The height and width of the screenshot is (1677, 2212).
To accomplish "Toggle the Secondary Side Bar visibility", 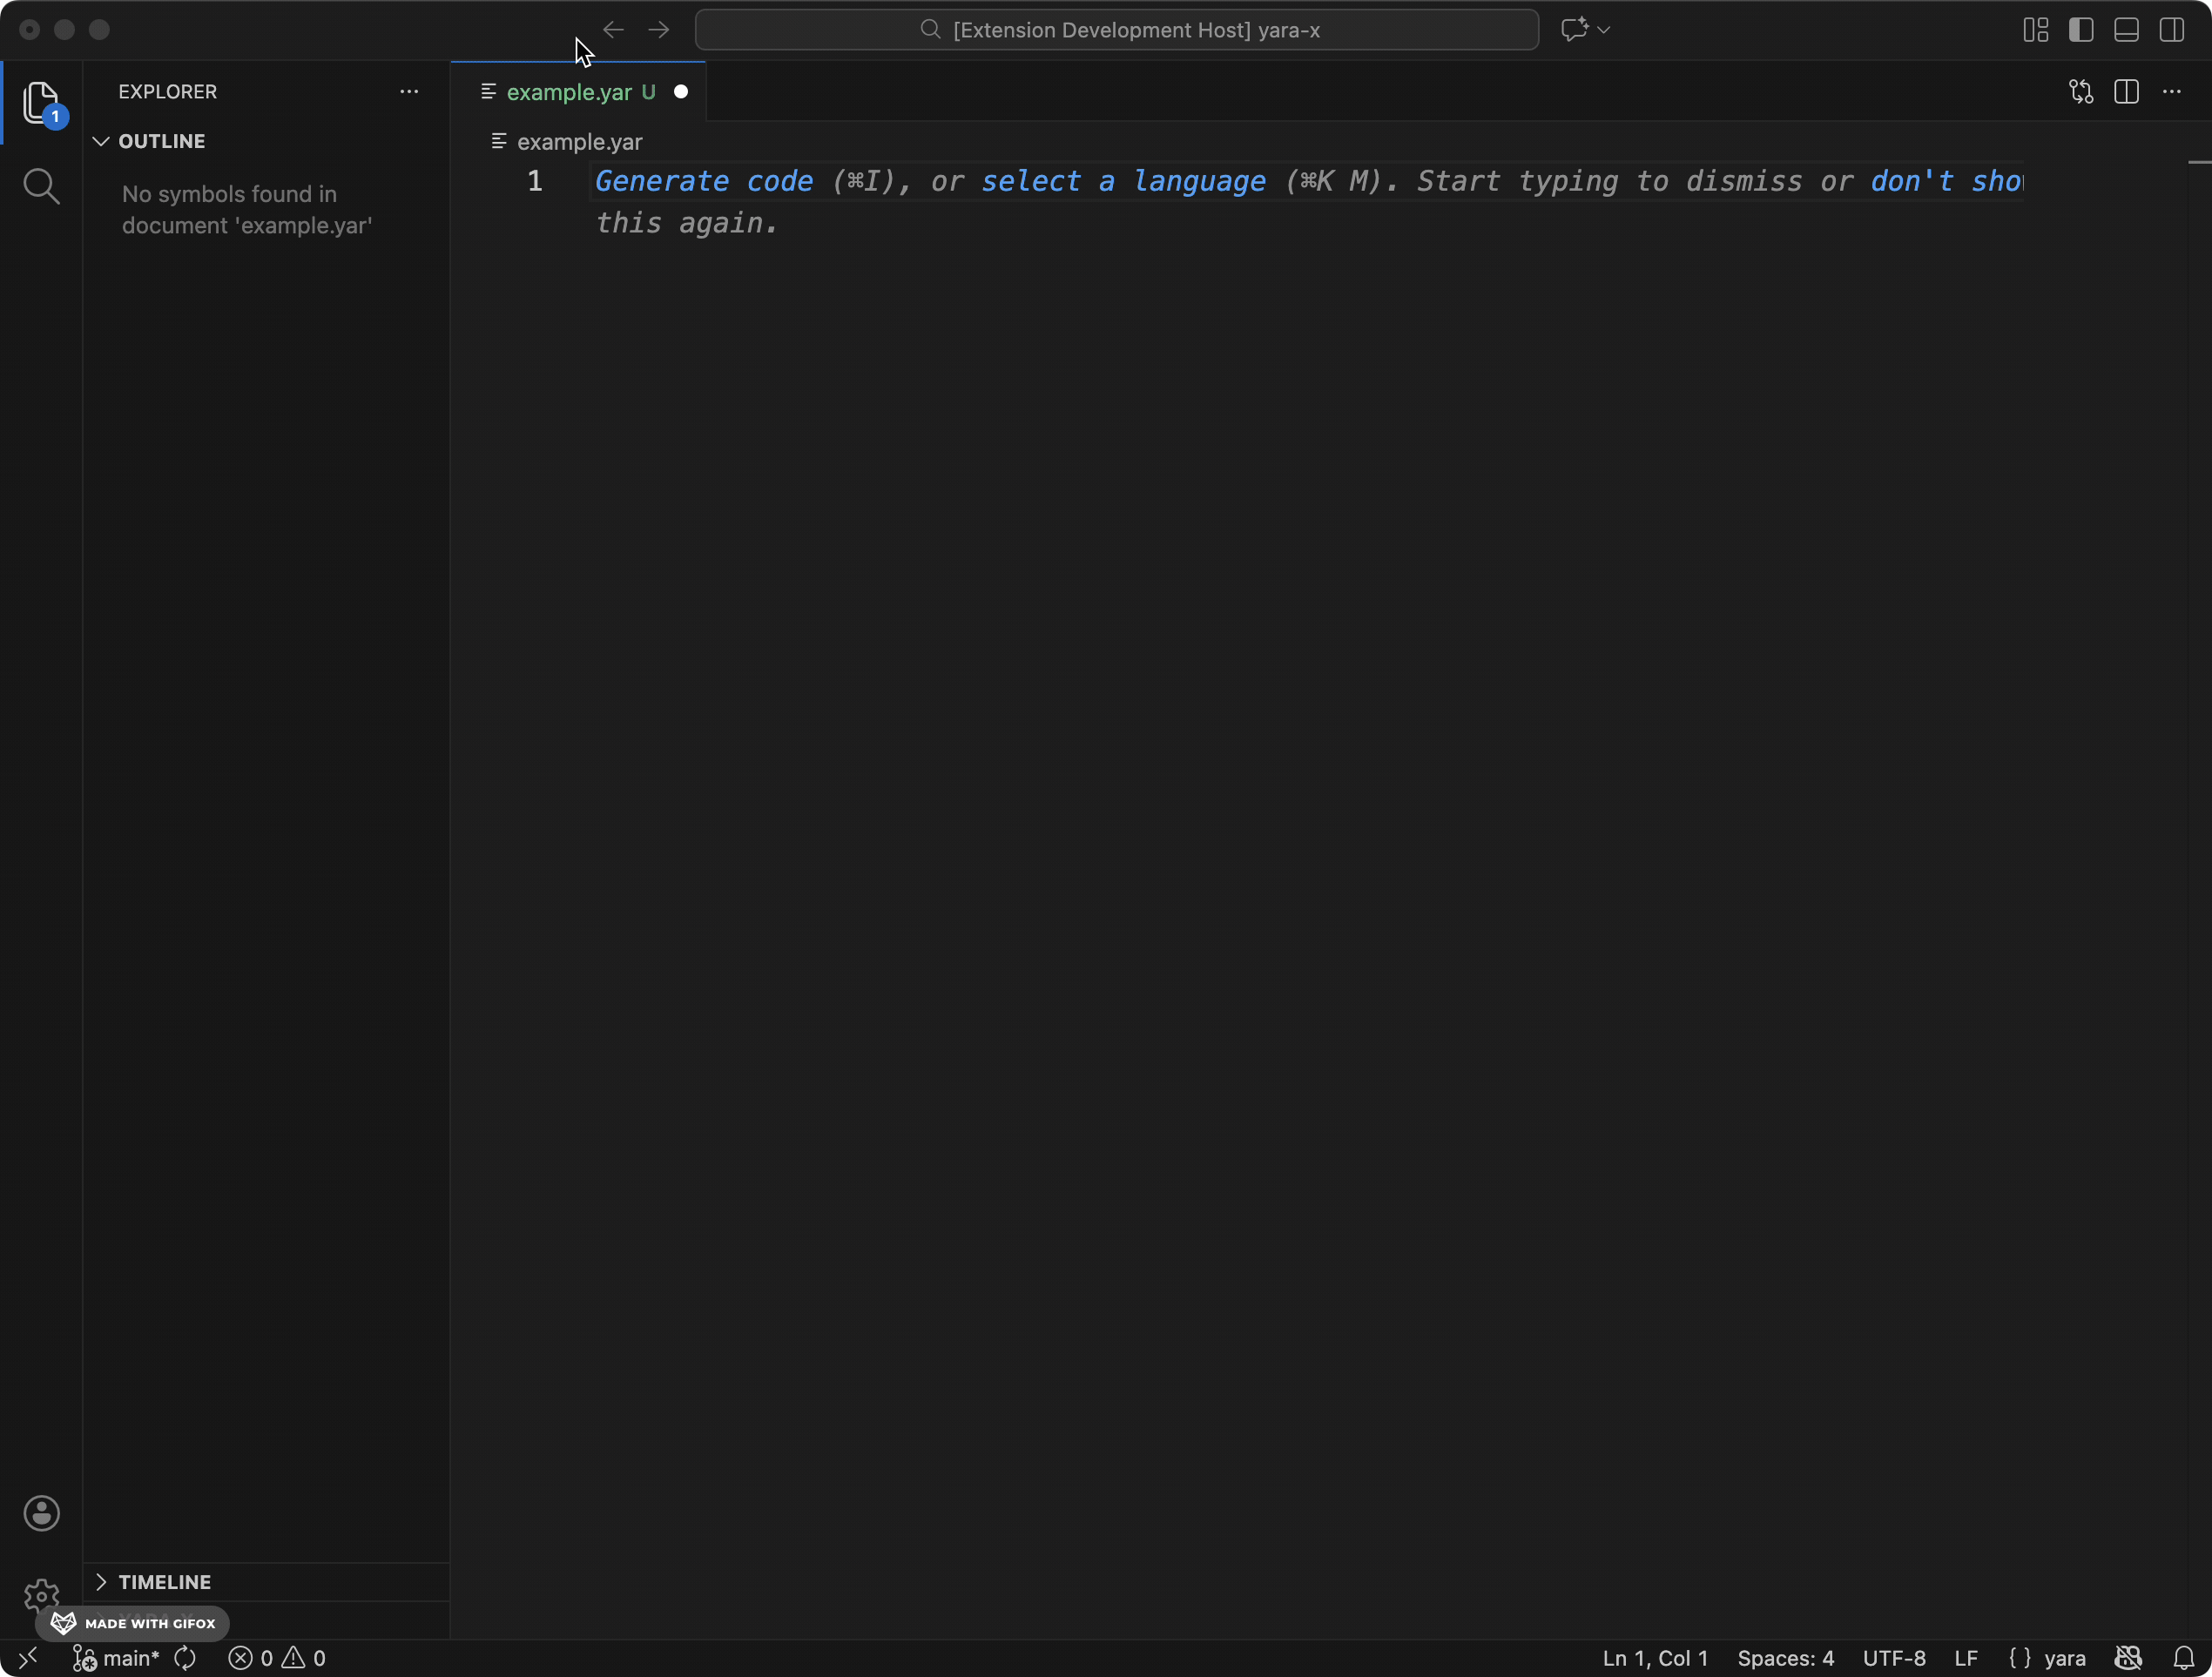I will coord(2172,30).
